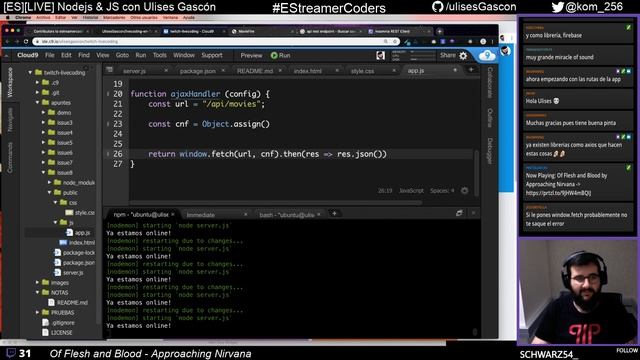Close the index.html editor tab

pos(337,71)
